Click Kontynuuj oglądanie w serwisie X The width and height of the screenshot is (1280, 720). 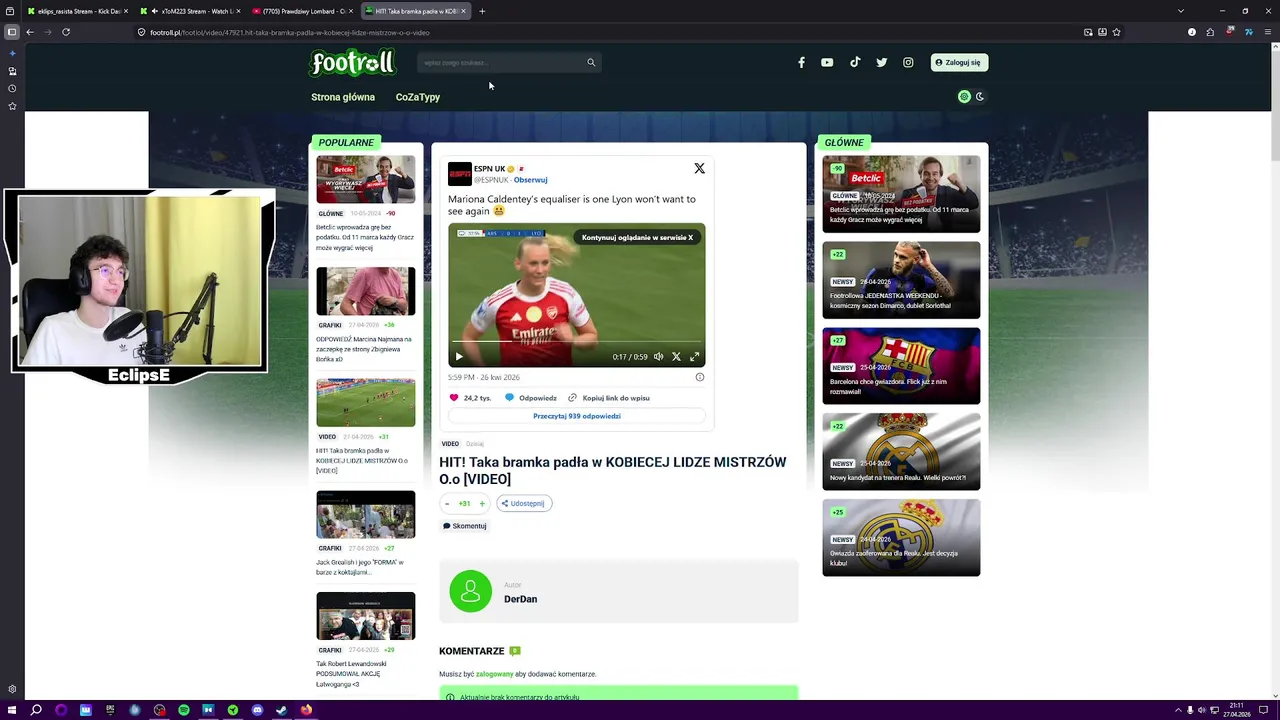[x=637, y=238]
